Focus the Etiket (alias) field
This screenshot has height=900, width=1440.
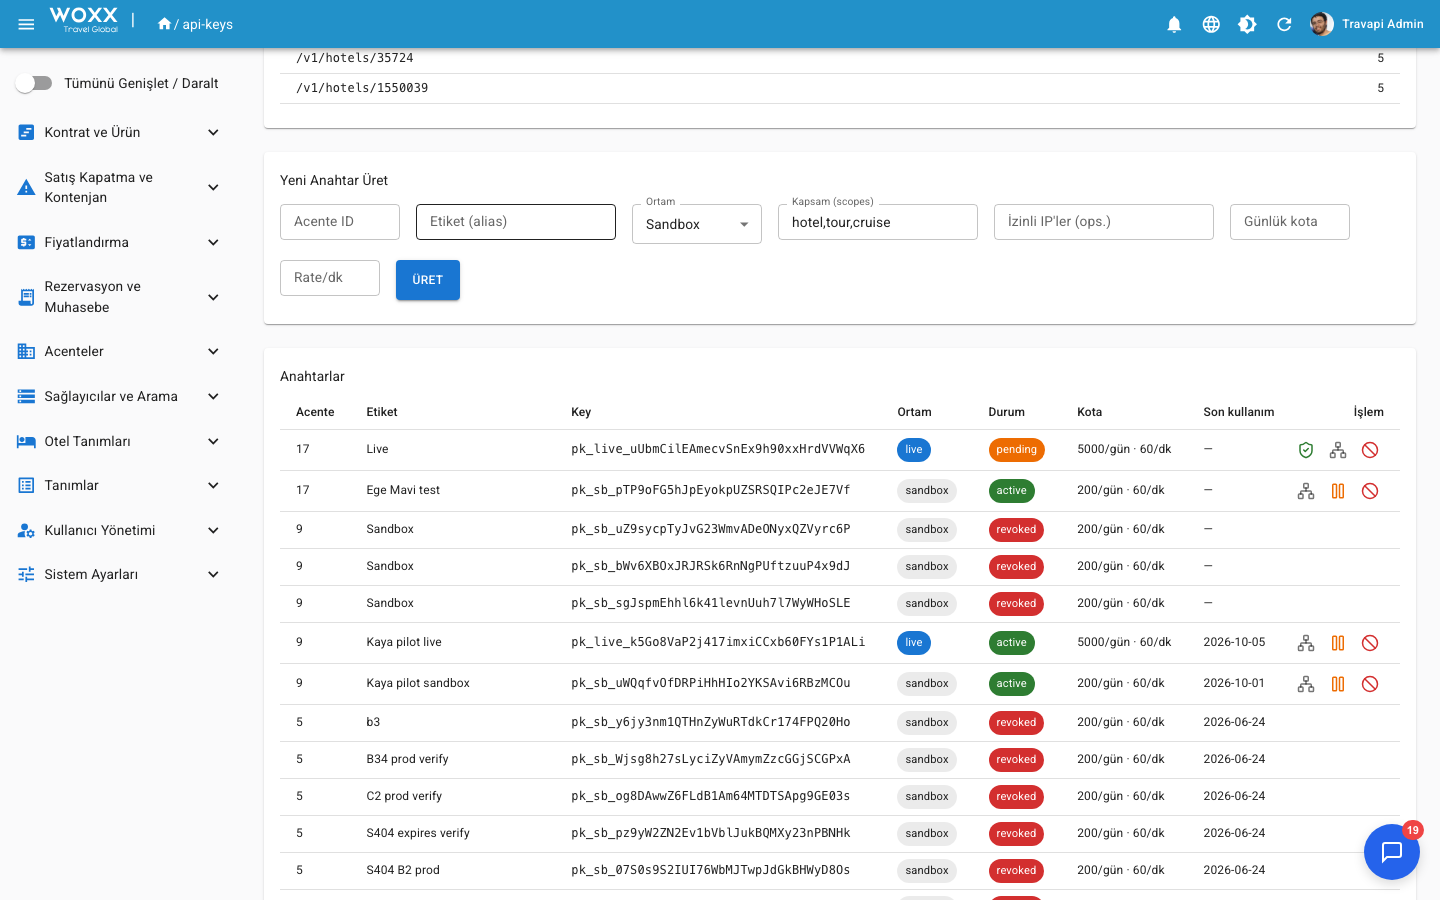click(516, 222)
